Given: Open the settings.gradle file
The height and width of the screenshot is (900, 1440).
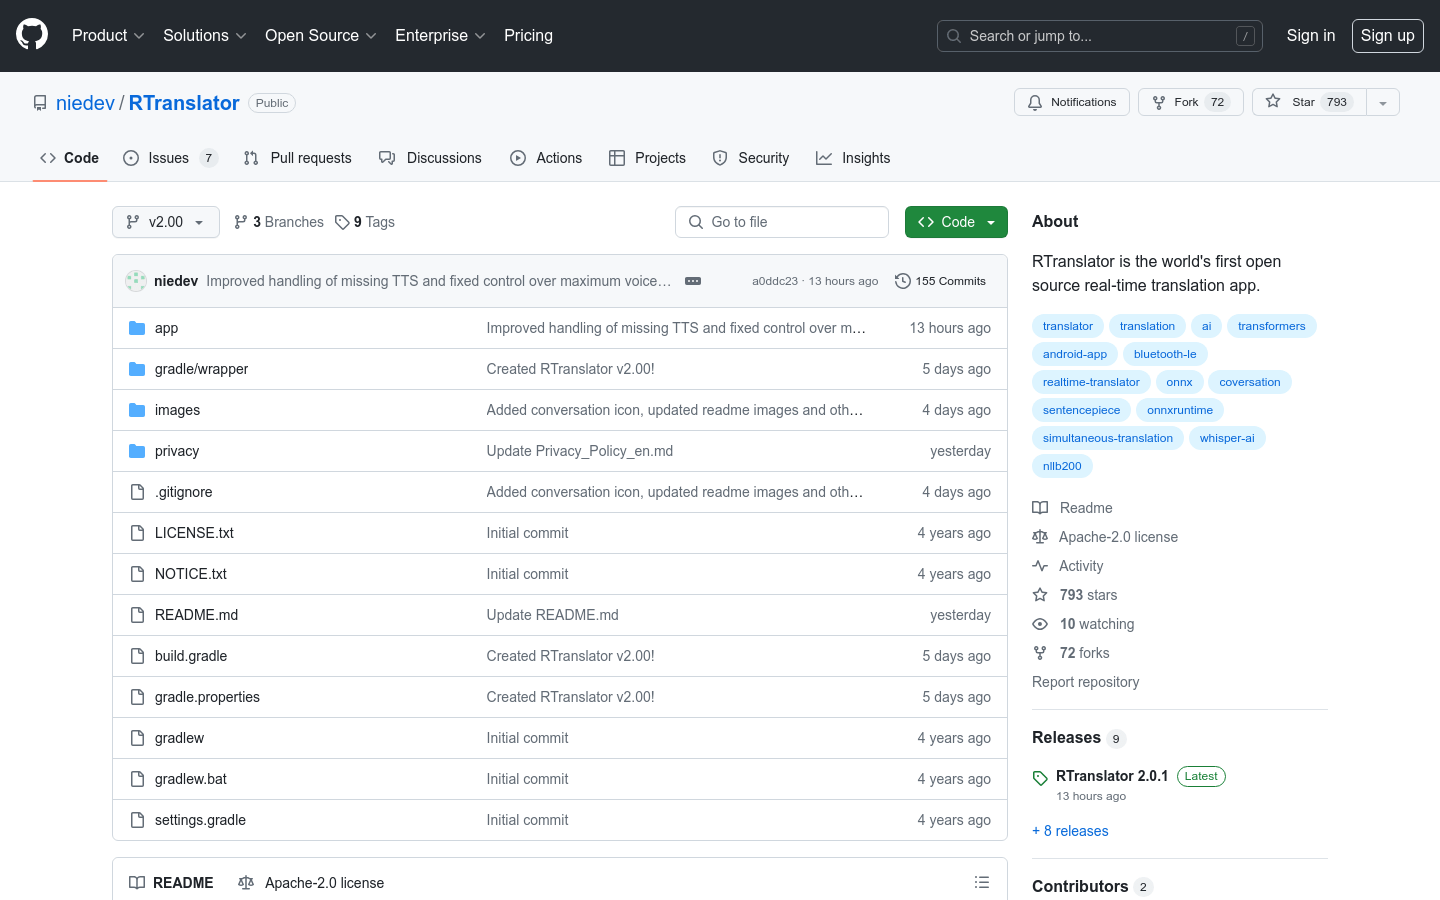Looking at the screenshot, I should coord(200,820).
